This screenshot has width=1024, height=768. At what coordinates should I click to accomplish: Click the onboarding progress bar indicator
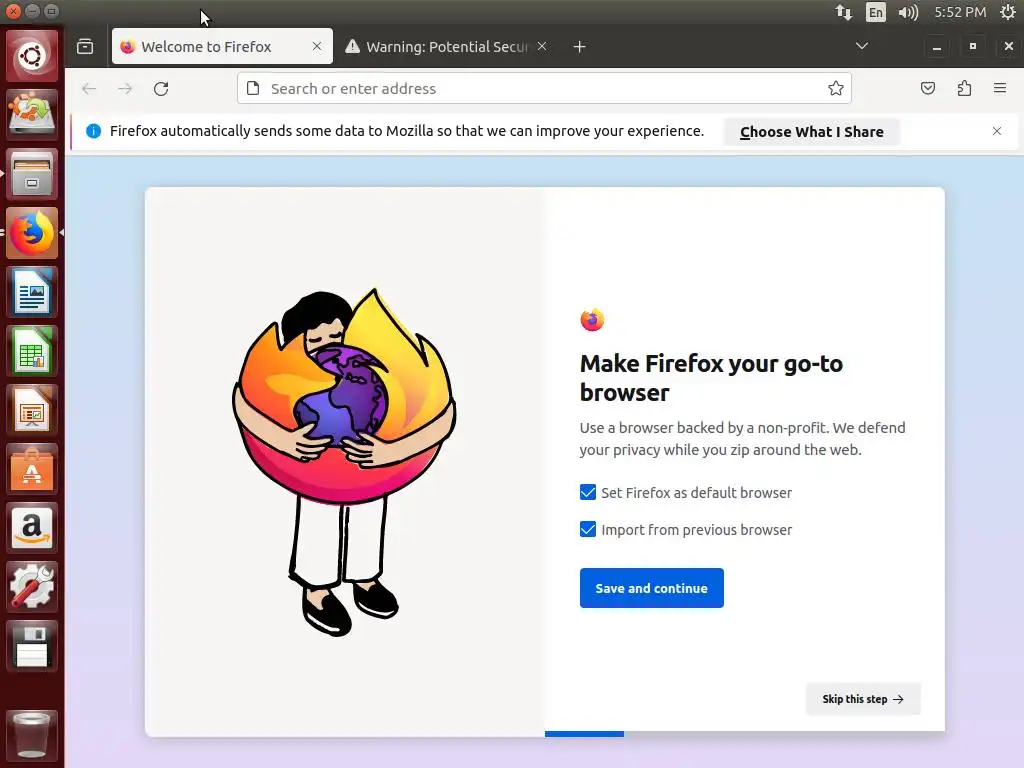[584, 734]
